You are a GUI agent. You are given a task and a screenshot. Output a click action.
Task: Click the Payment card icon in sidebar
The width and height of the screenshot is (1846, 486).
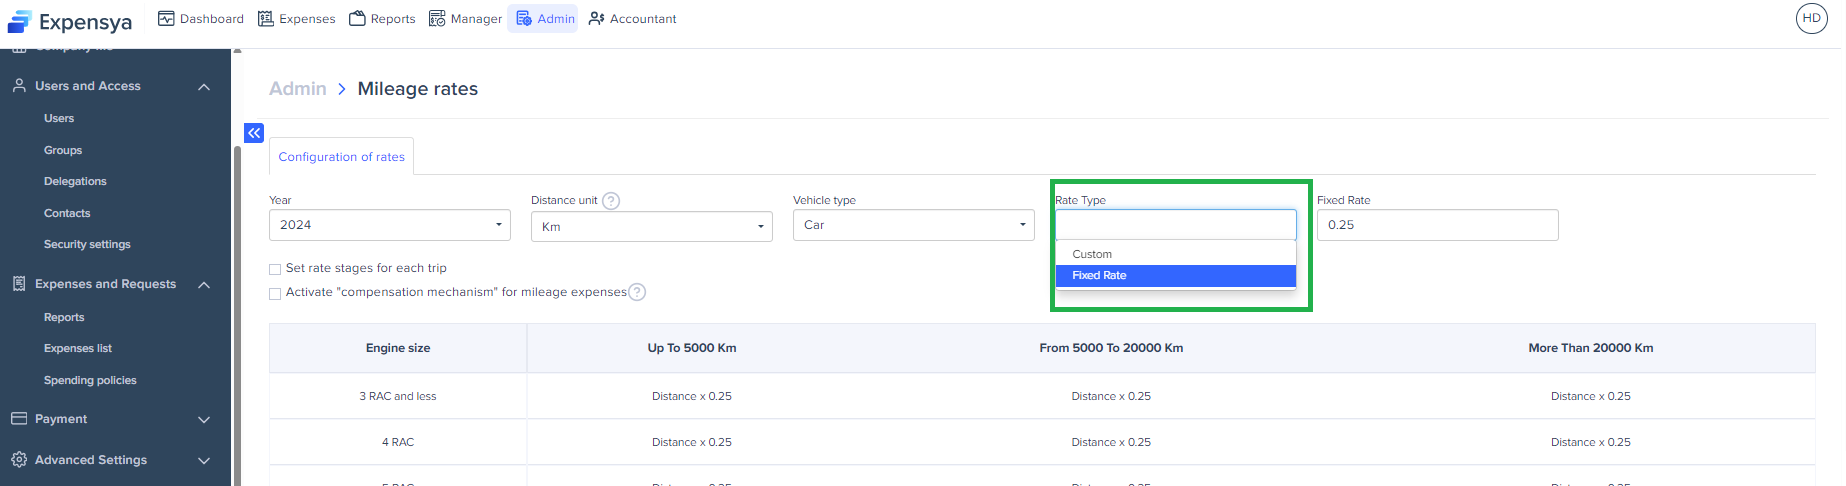(x=19, y=419)
